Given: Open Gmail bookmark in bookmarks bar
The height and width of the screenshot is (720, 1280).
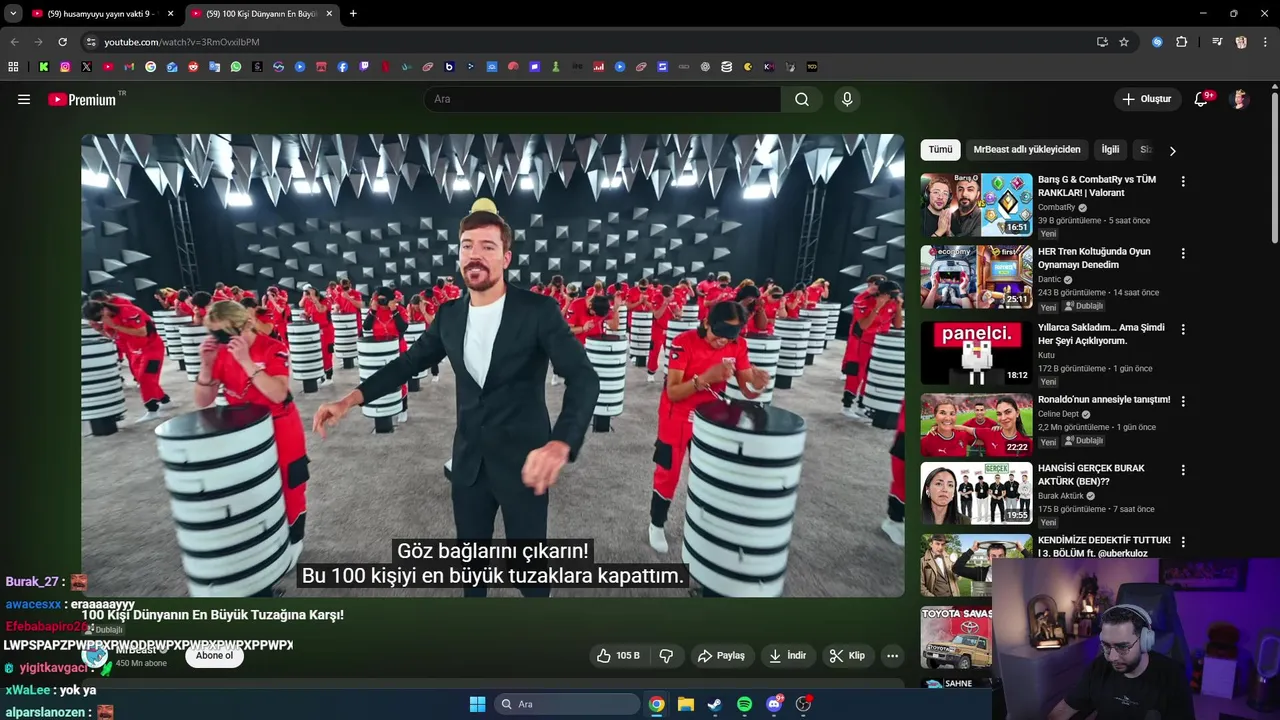Looking at the screenshot, I should pyautogui.click(x=129, y=67).
